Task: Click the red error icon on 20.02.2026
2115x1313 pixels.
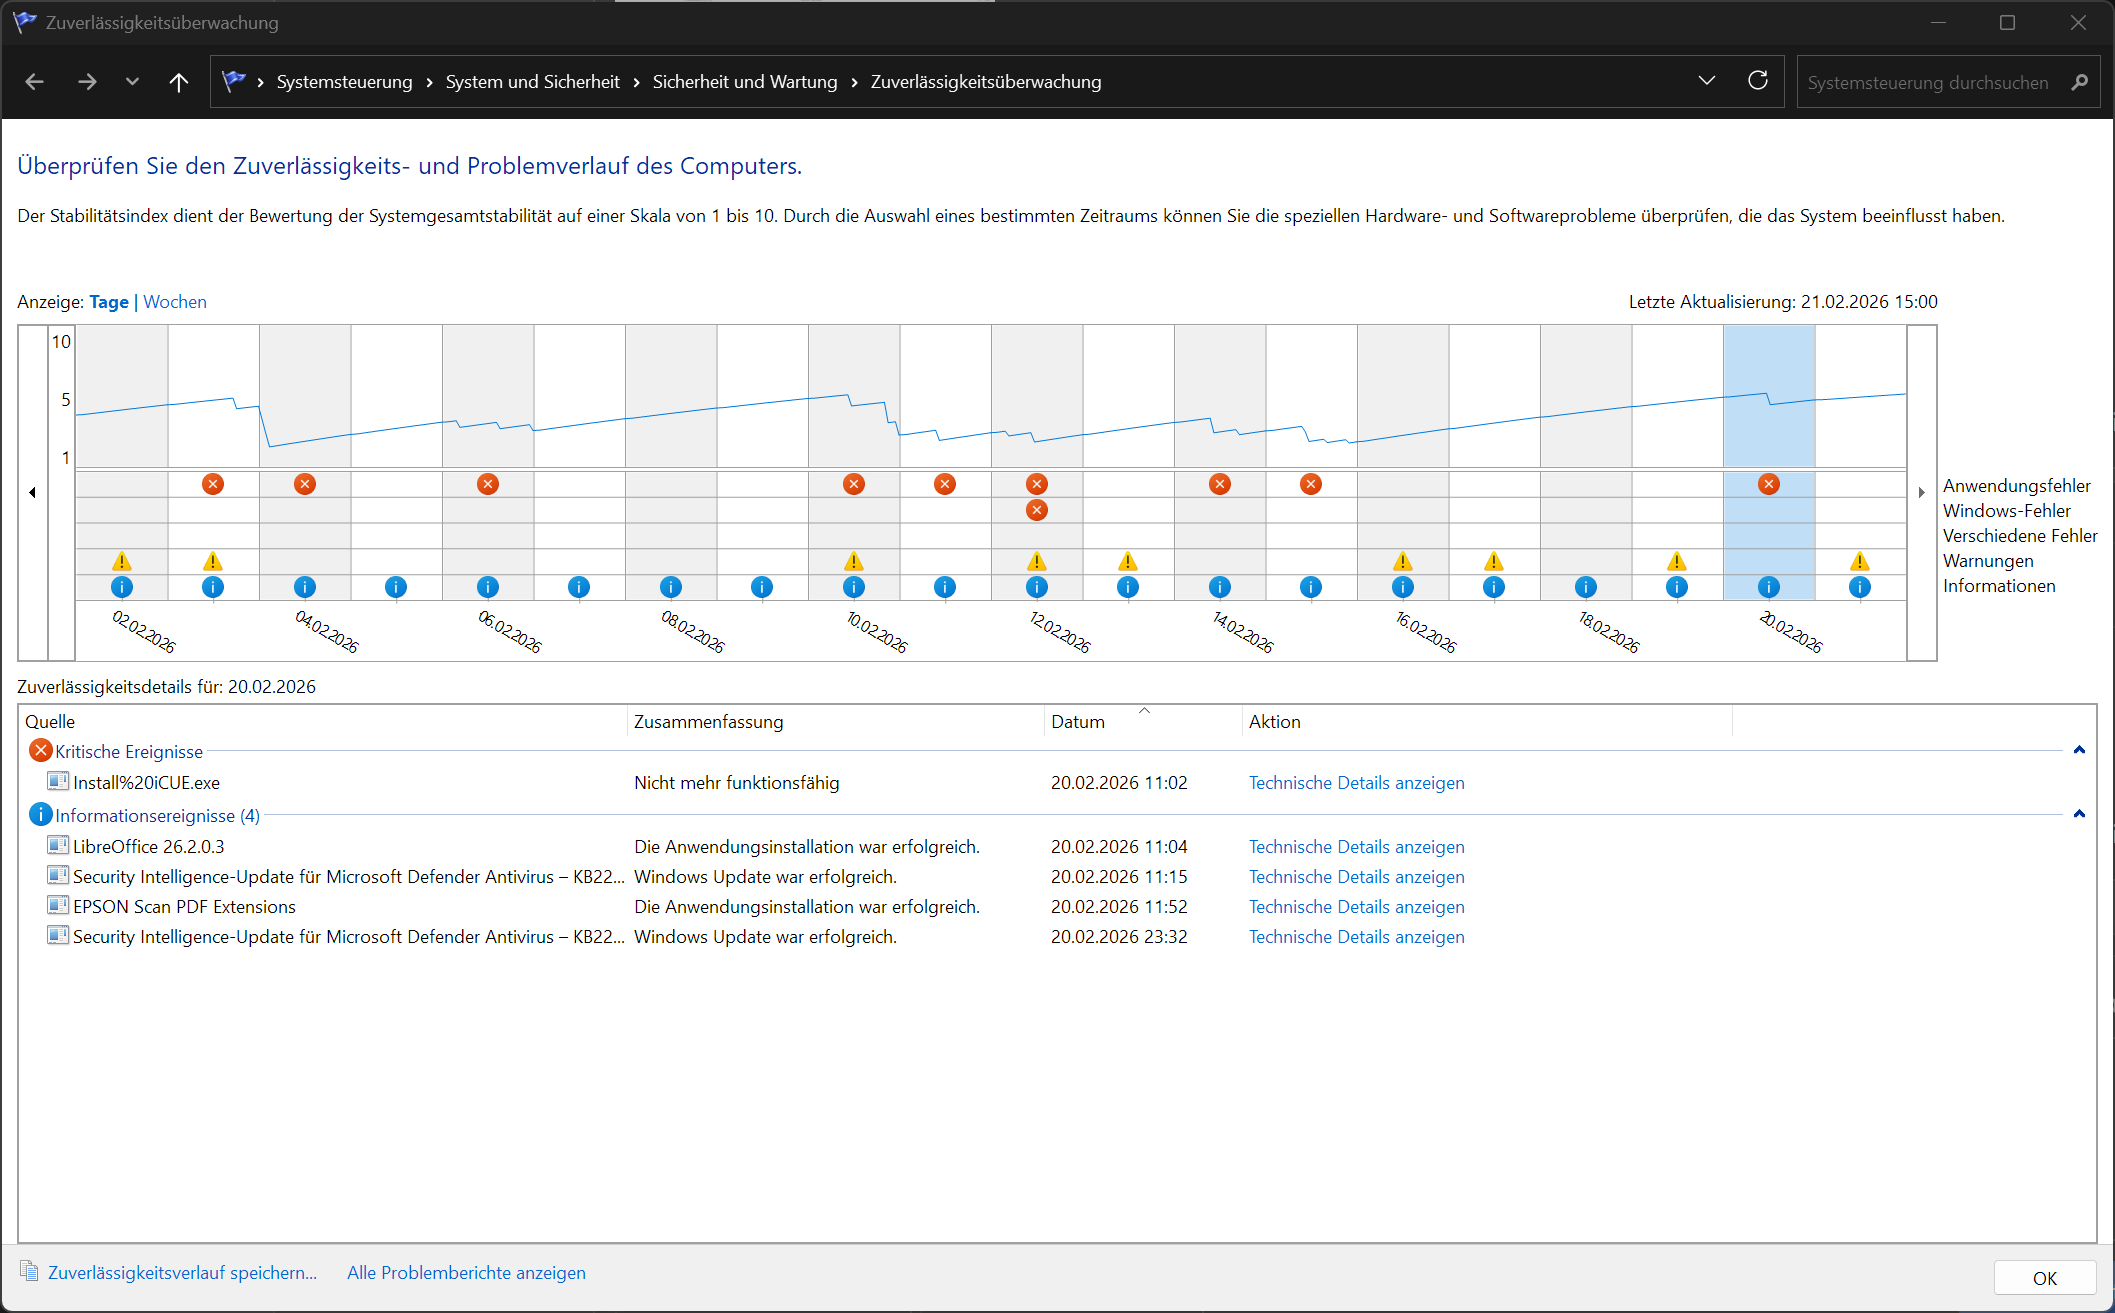Action: [1768, 484]
